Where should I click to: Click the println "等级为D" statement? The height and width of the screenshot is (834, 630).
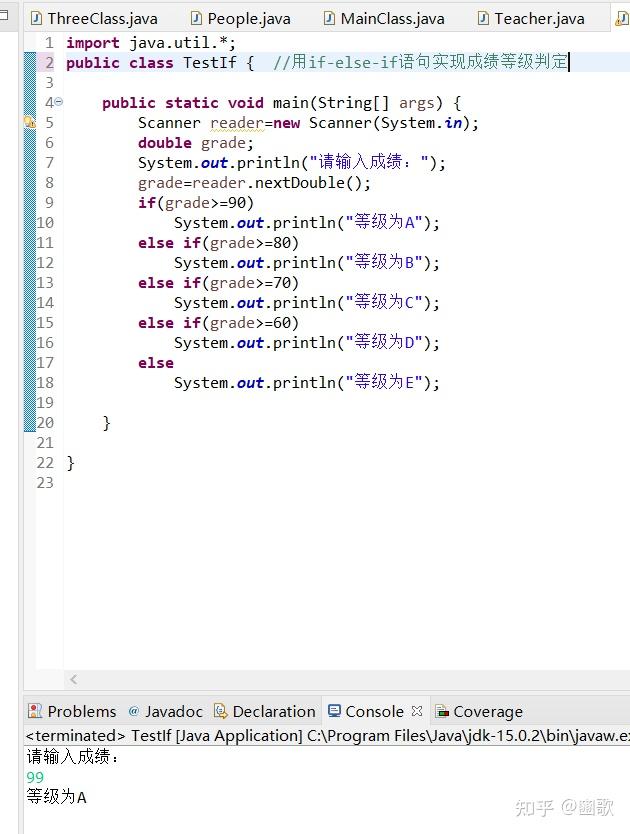(307, 342)
